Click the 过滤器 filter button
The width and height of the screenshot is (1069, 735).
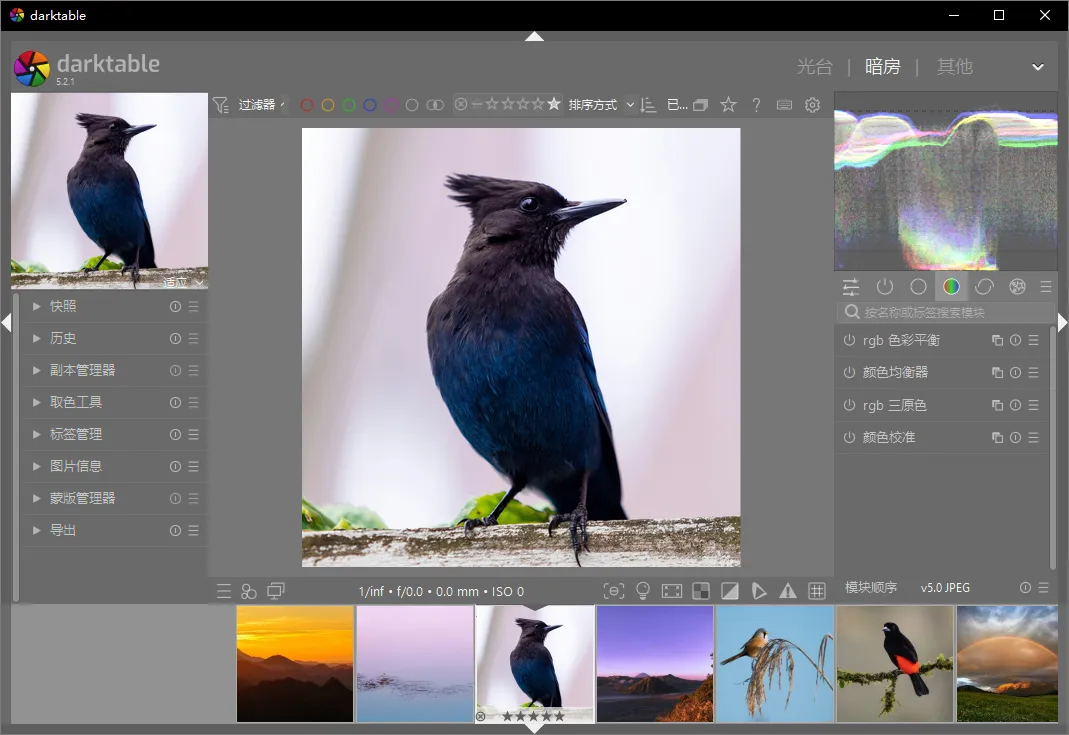tap(256, 105)
